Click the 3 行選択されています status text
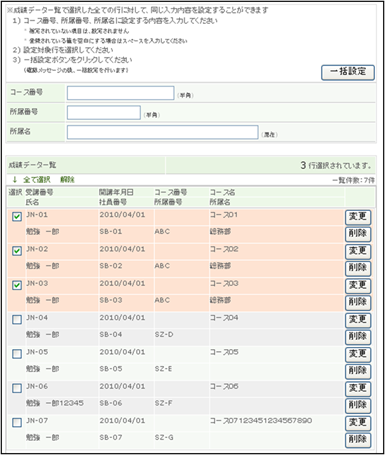This screenshot has width=385, height=455. [336, 165]
